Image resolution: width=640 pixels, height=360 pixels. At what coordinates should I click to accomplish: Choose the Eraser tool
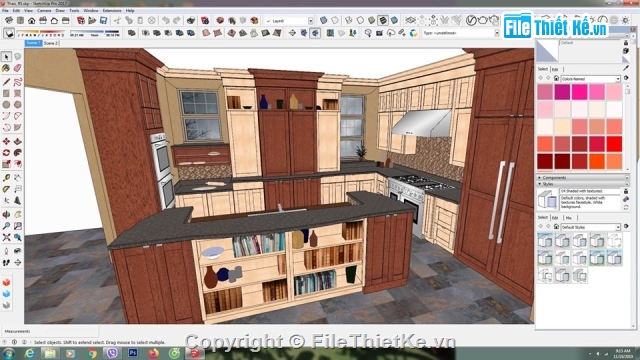click(18, 68)
